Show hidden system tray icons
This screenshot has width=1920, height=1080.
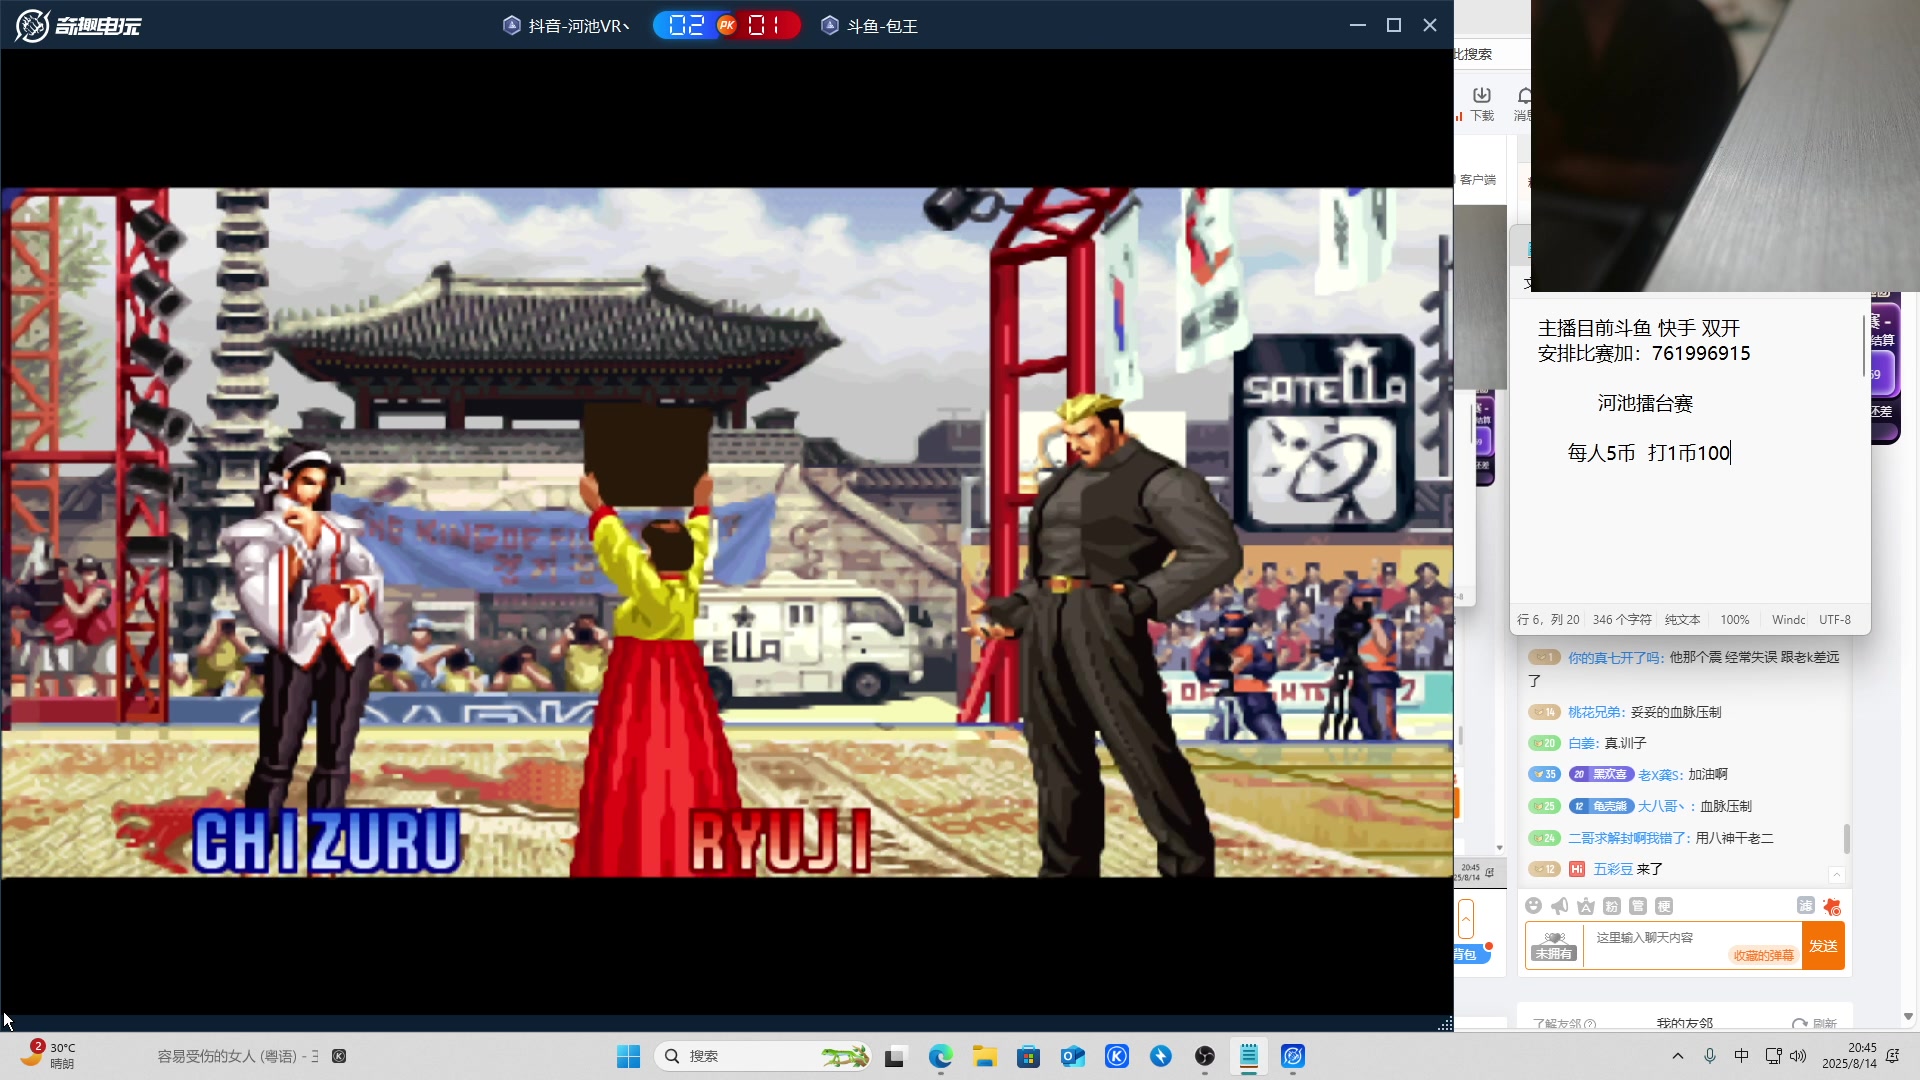tap(1678, 1056)
